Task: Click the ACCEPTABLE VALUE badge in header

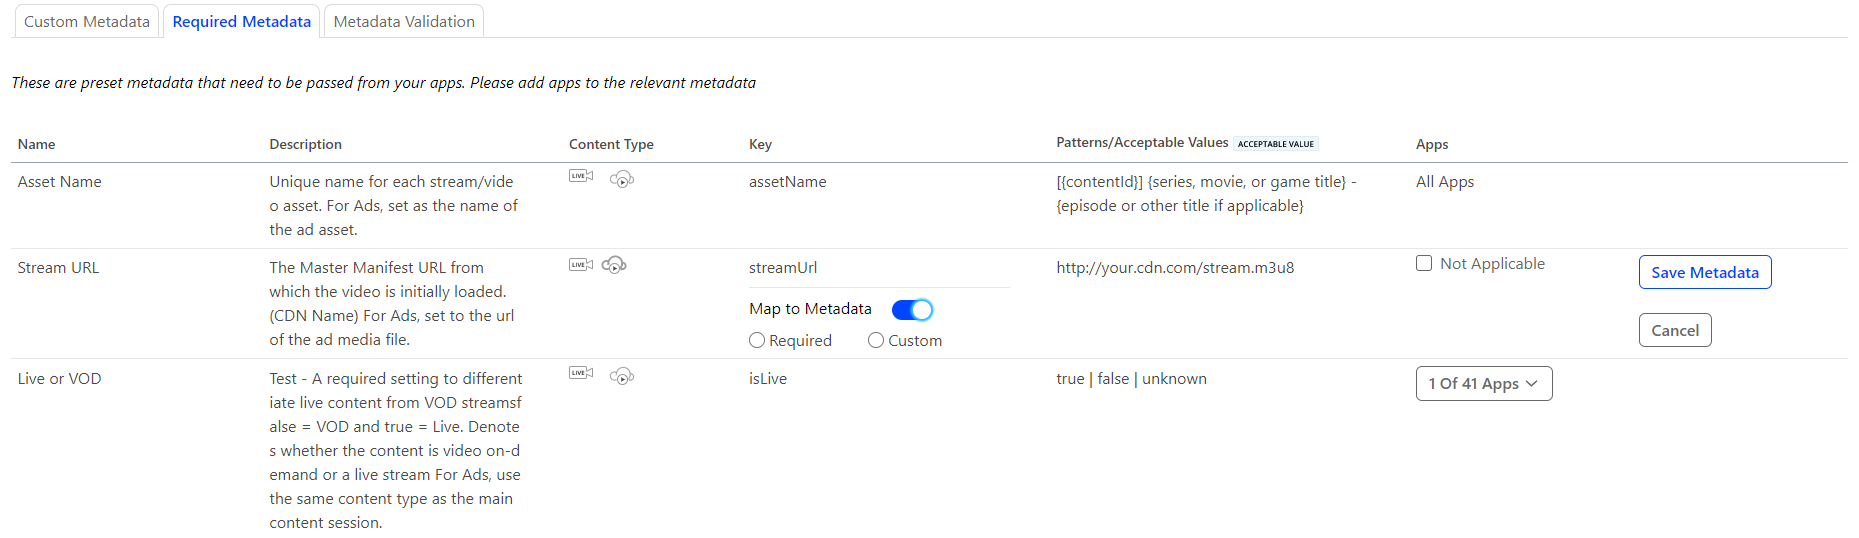Action: [x=1275, y=144]
